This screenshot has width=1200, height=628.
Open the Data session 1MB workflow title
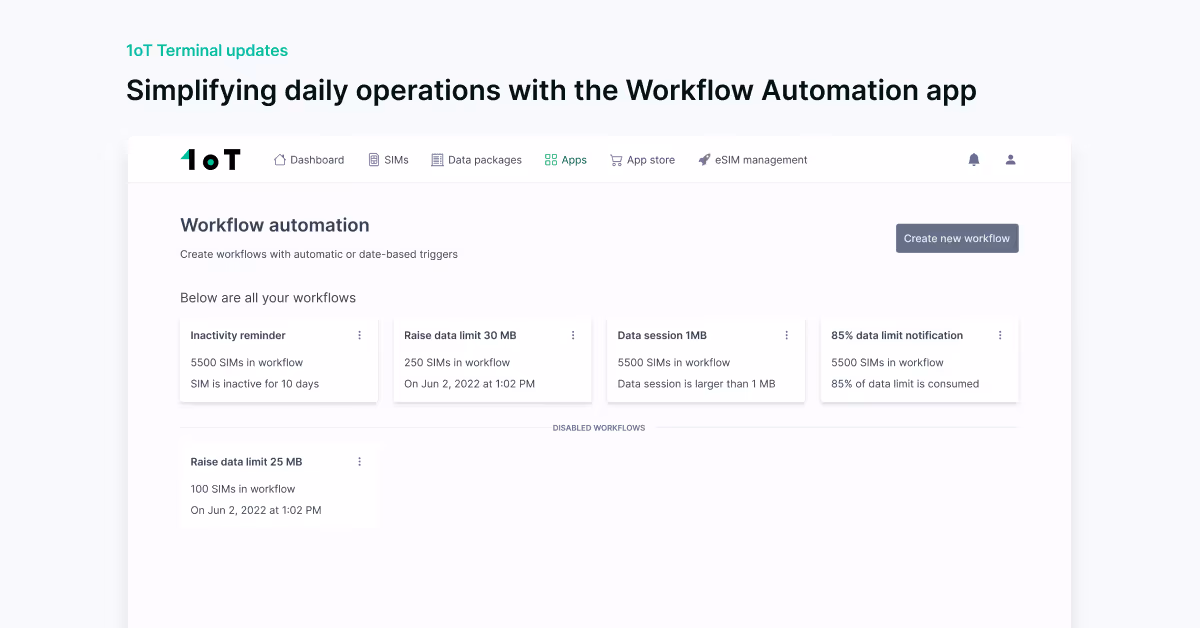point(662,335)
